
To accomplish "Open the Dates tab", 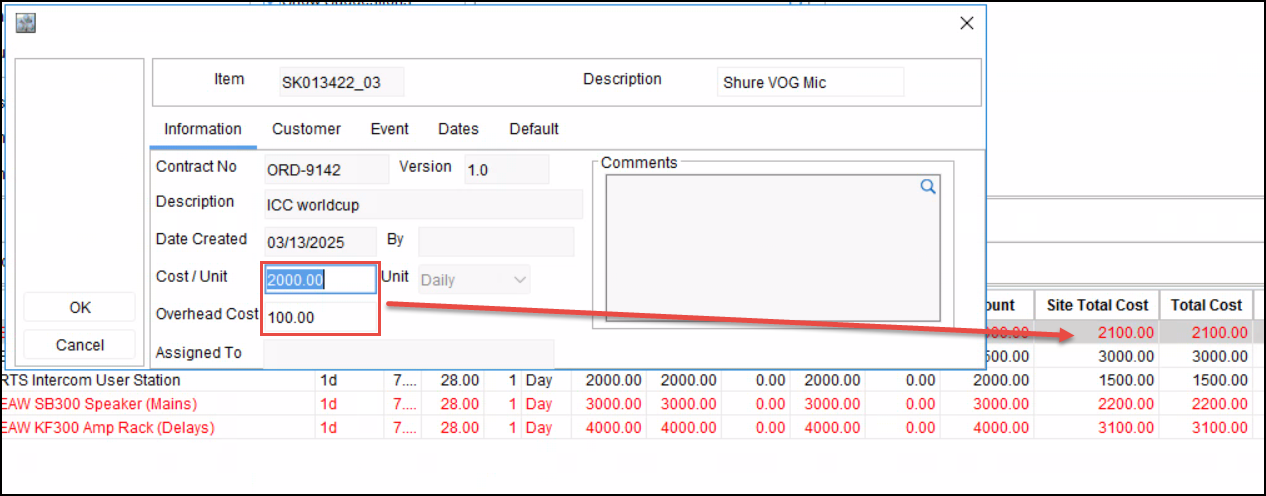I will 458,129.
